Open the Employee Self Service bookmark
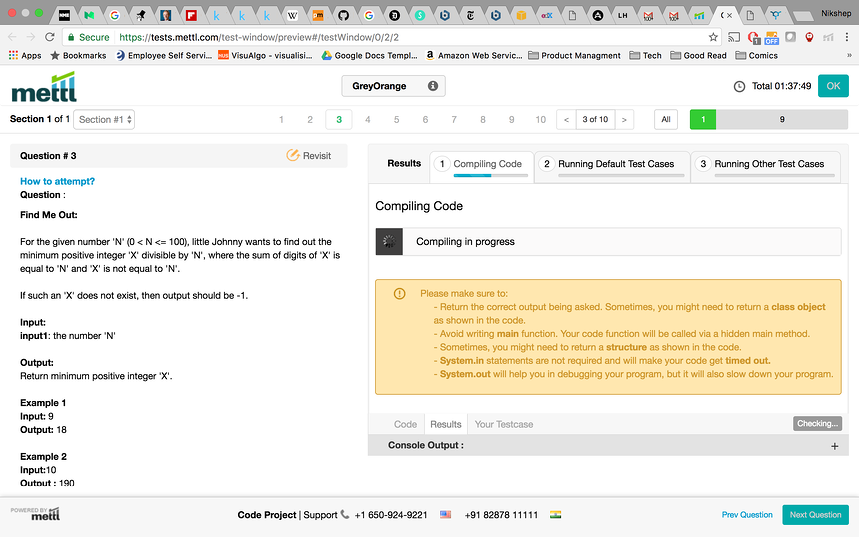This screenshot has height=537, width=859. [164, 55]
